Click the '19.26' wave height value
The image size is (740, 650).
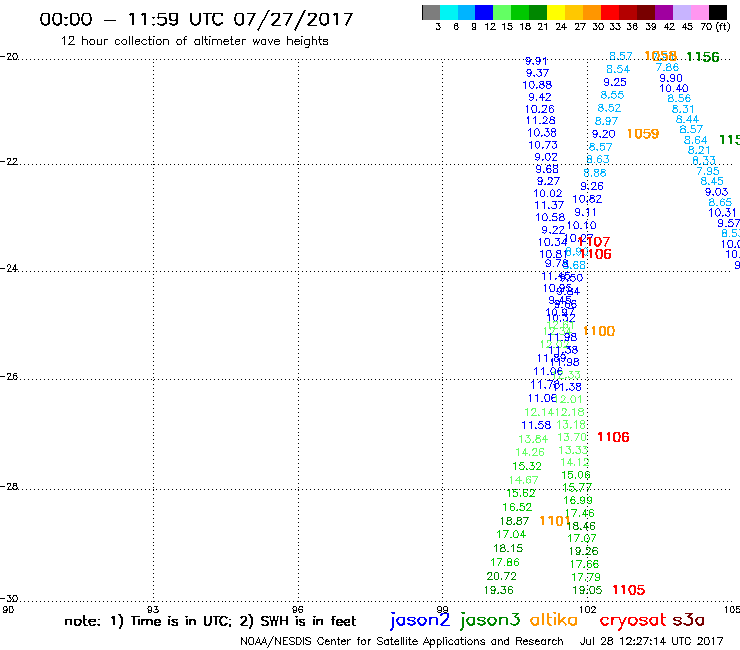(x=583, y=551)
